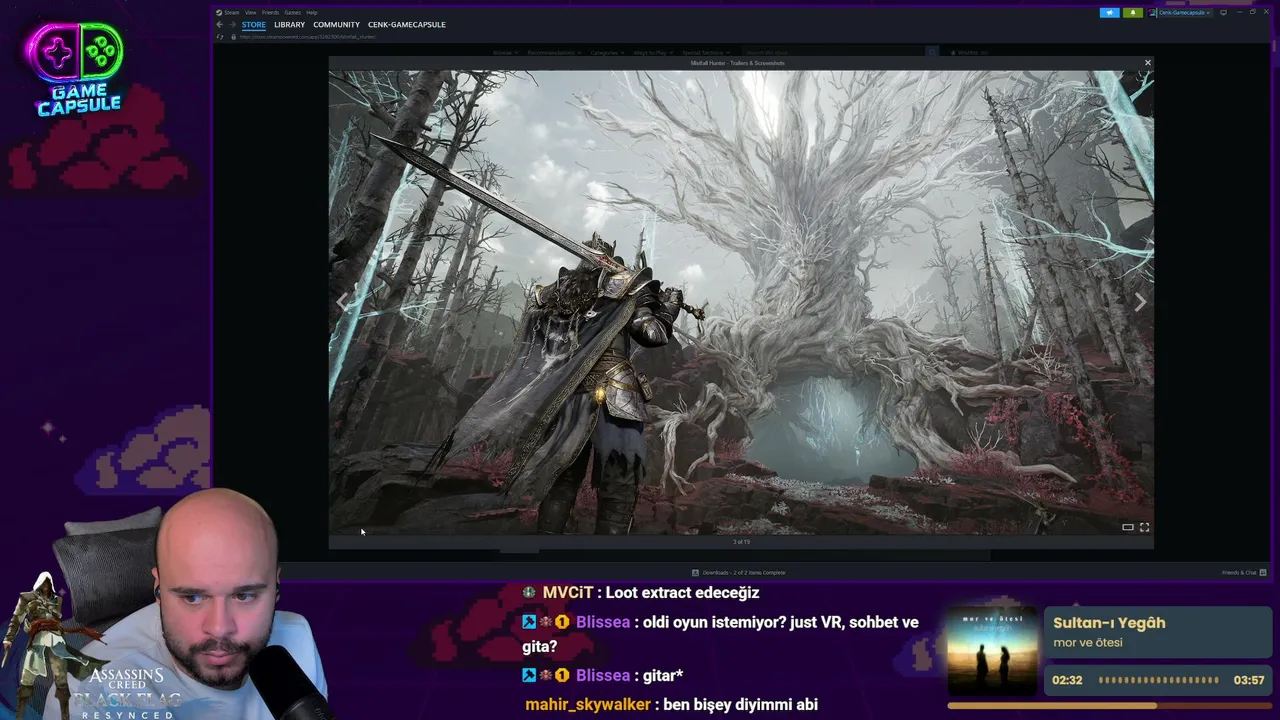
Task: Close the Trailers & Screenshots viewer
Action: coord(1147,63)
